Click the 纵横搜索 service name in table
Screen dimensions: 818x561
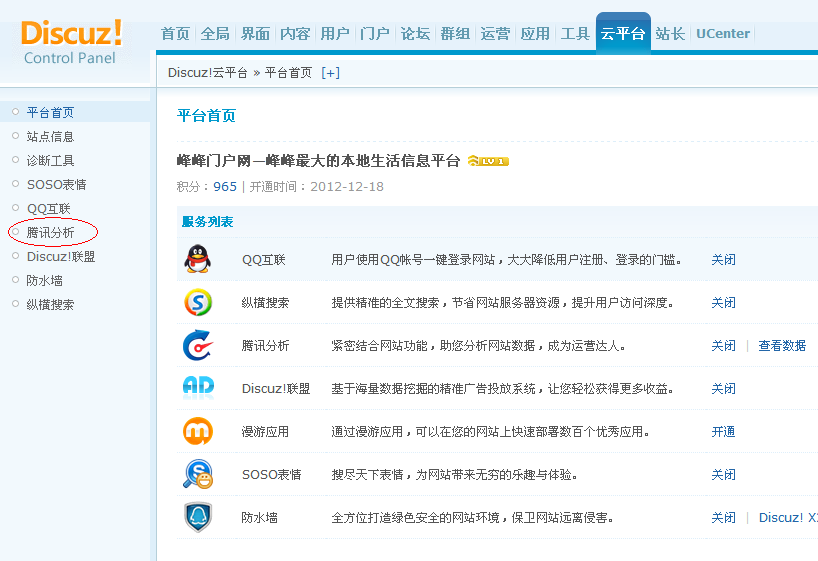(x=265, y=302)
